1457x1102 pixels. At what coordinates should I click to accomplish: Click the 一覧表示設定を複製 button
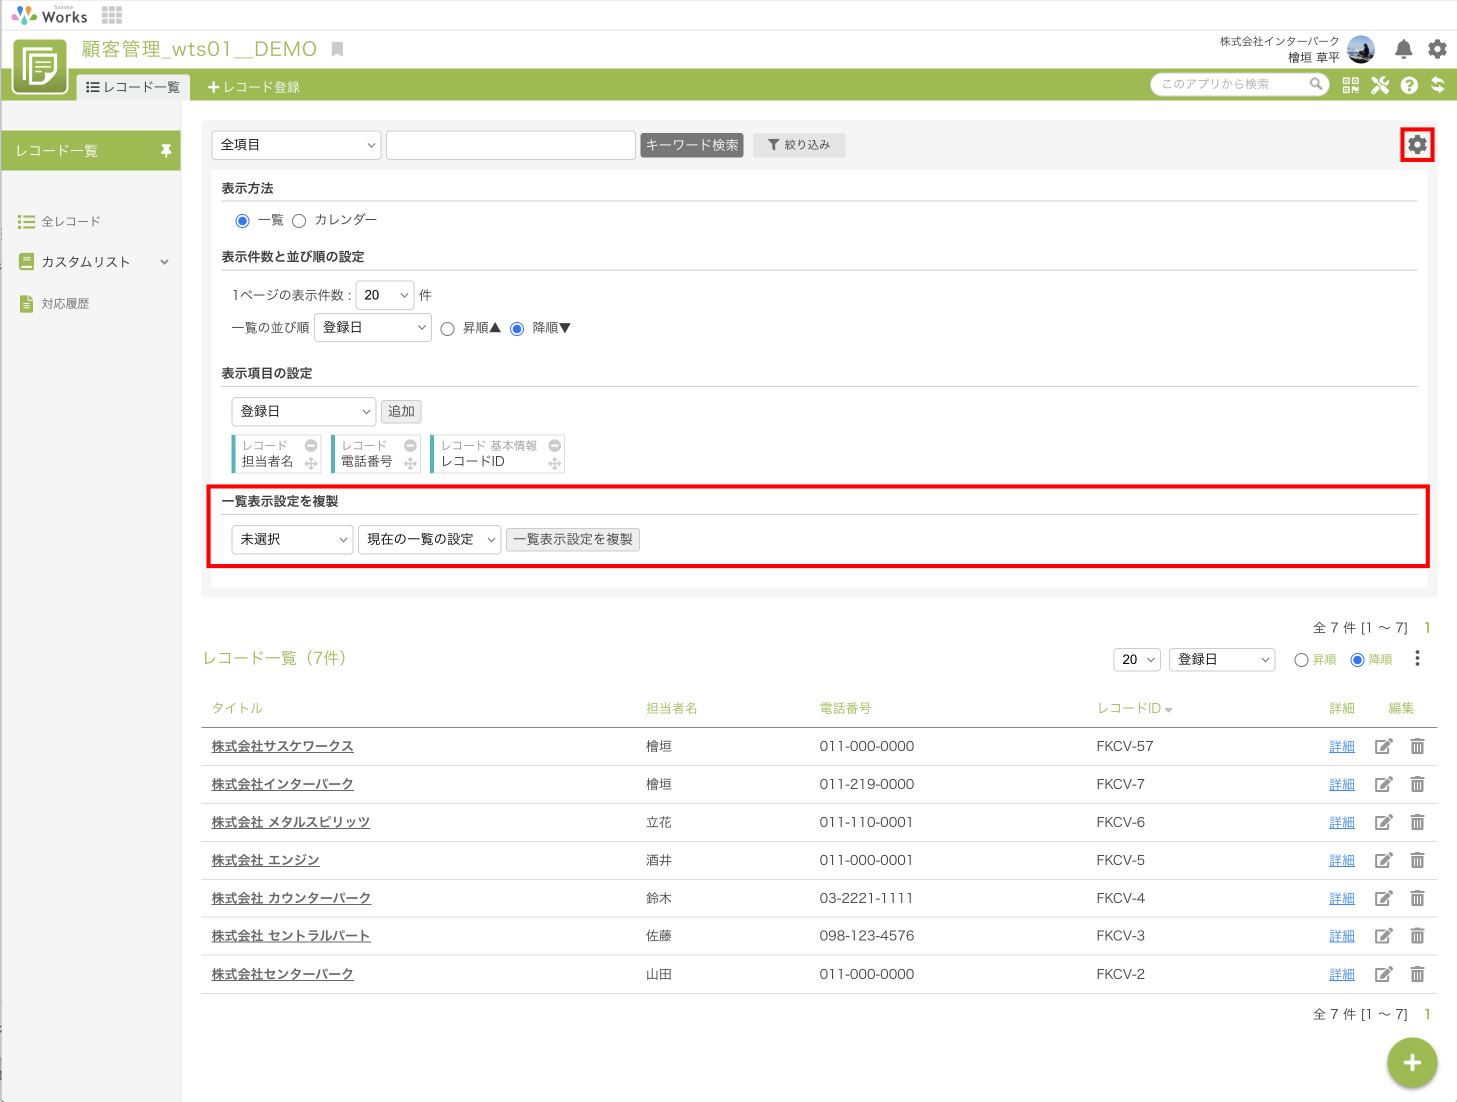pos(573,539)
